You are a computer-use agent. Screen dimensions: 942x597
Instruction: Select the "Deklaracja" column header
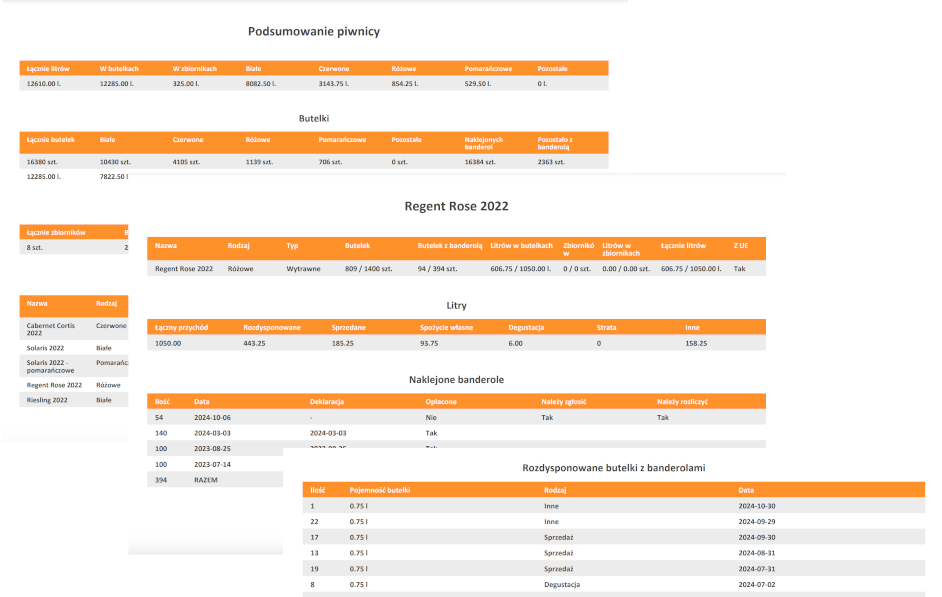(x=328, y=401)
